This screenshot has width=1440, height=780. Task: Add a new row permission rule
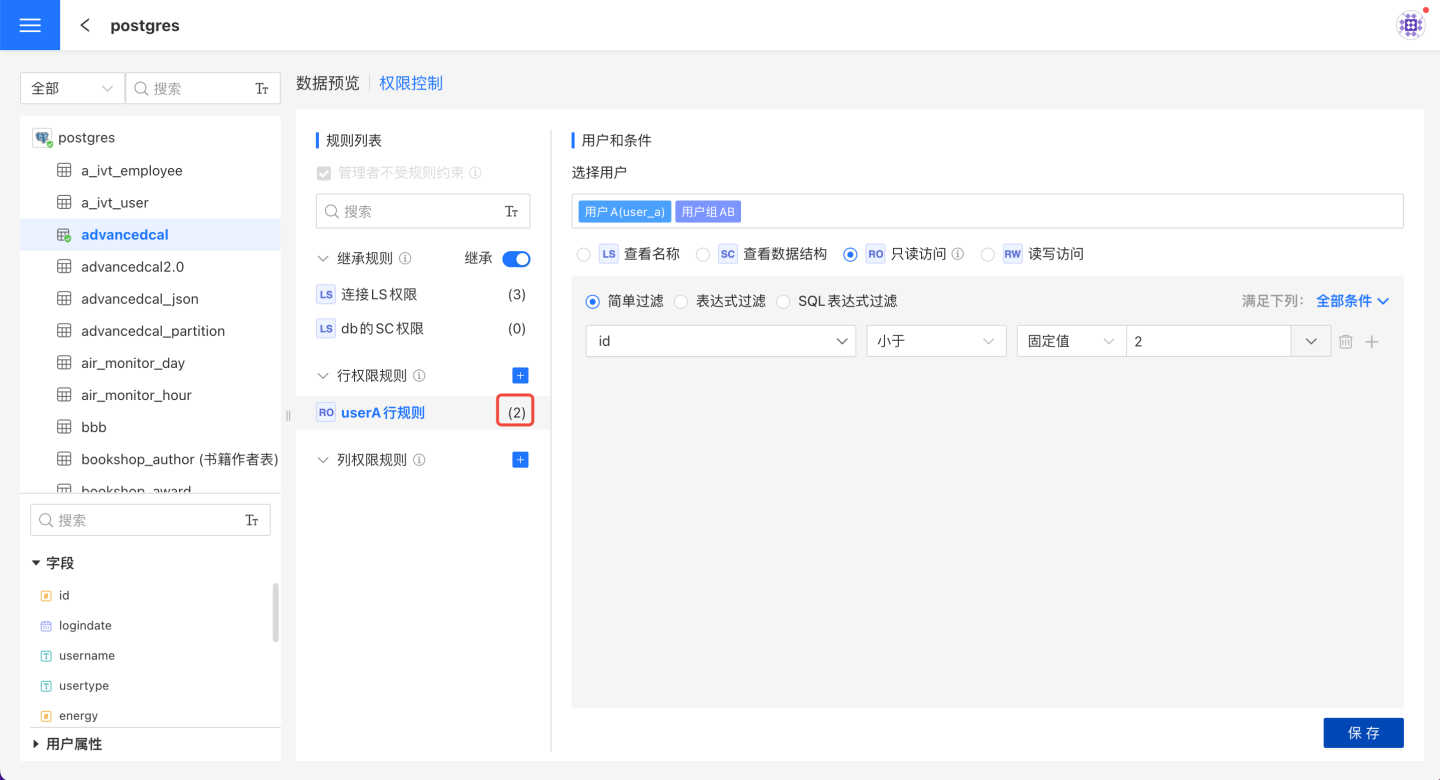click(x=520, y=376)
